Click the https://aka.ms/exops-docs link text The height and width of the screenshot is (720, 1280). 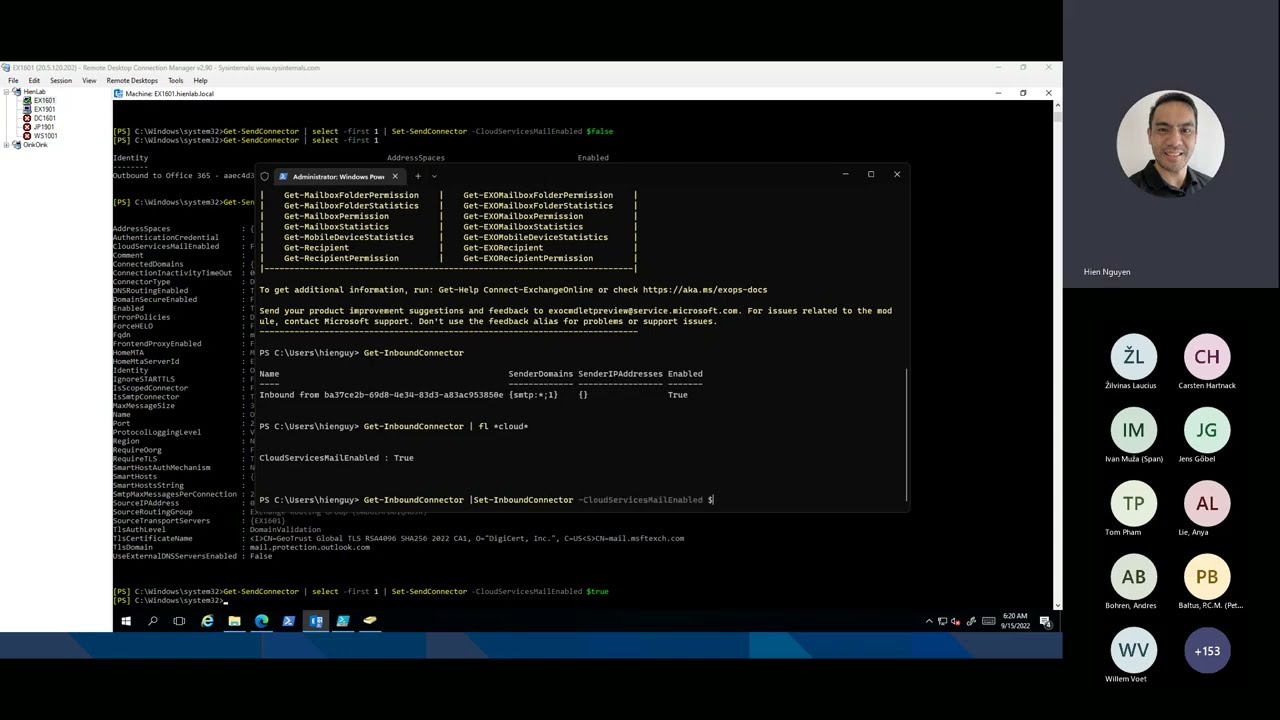tap(705, 290)
